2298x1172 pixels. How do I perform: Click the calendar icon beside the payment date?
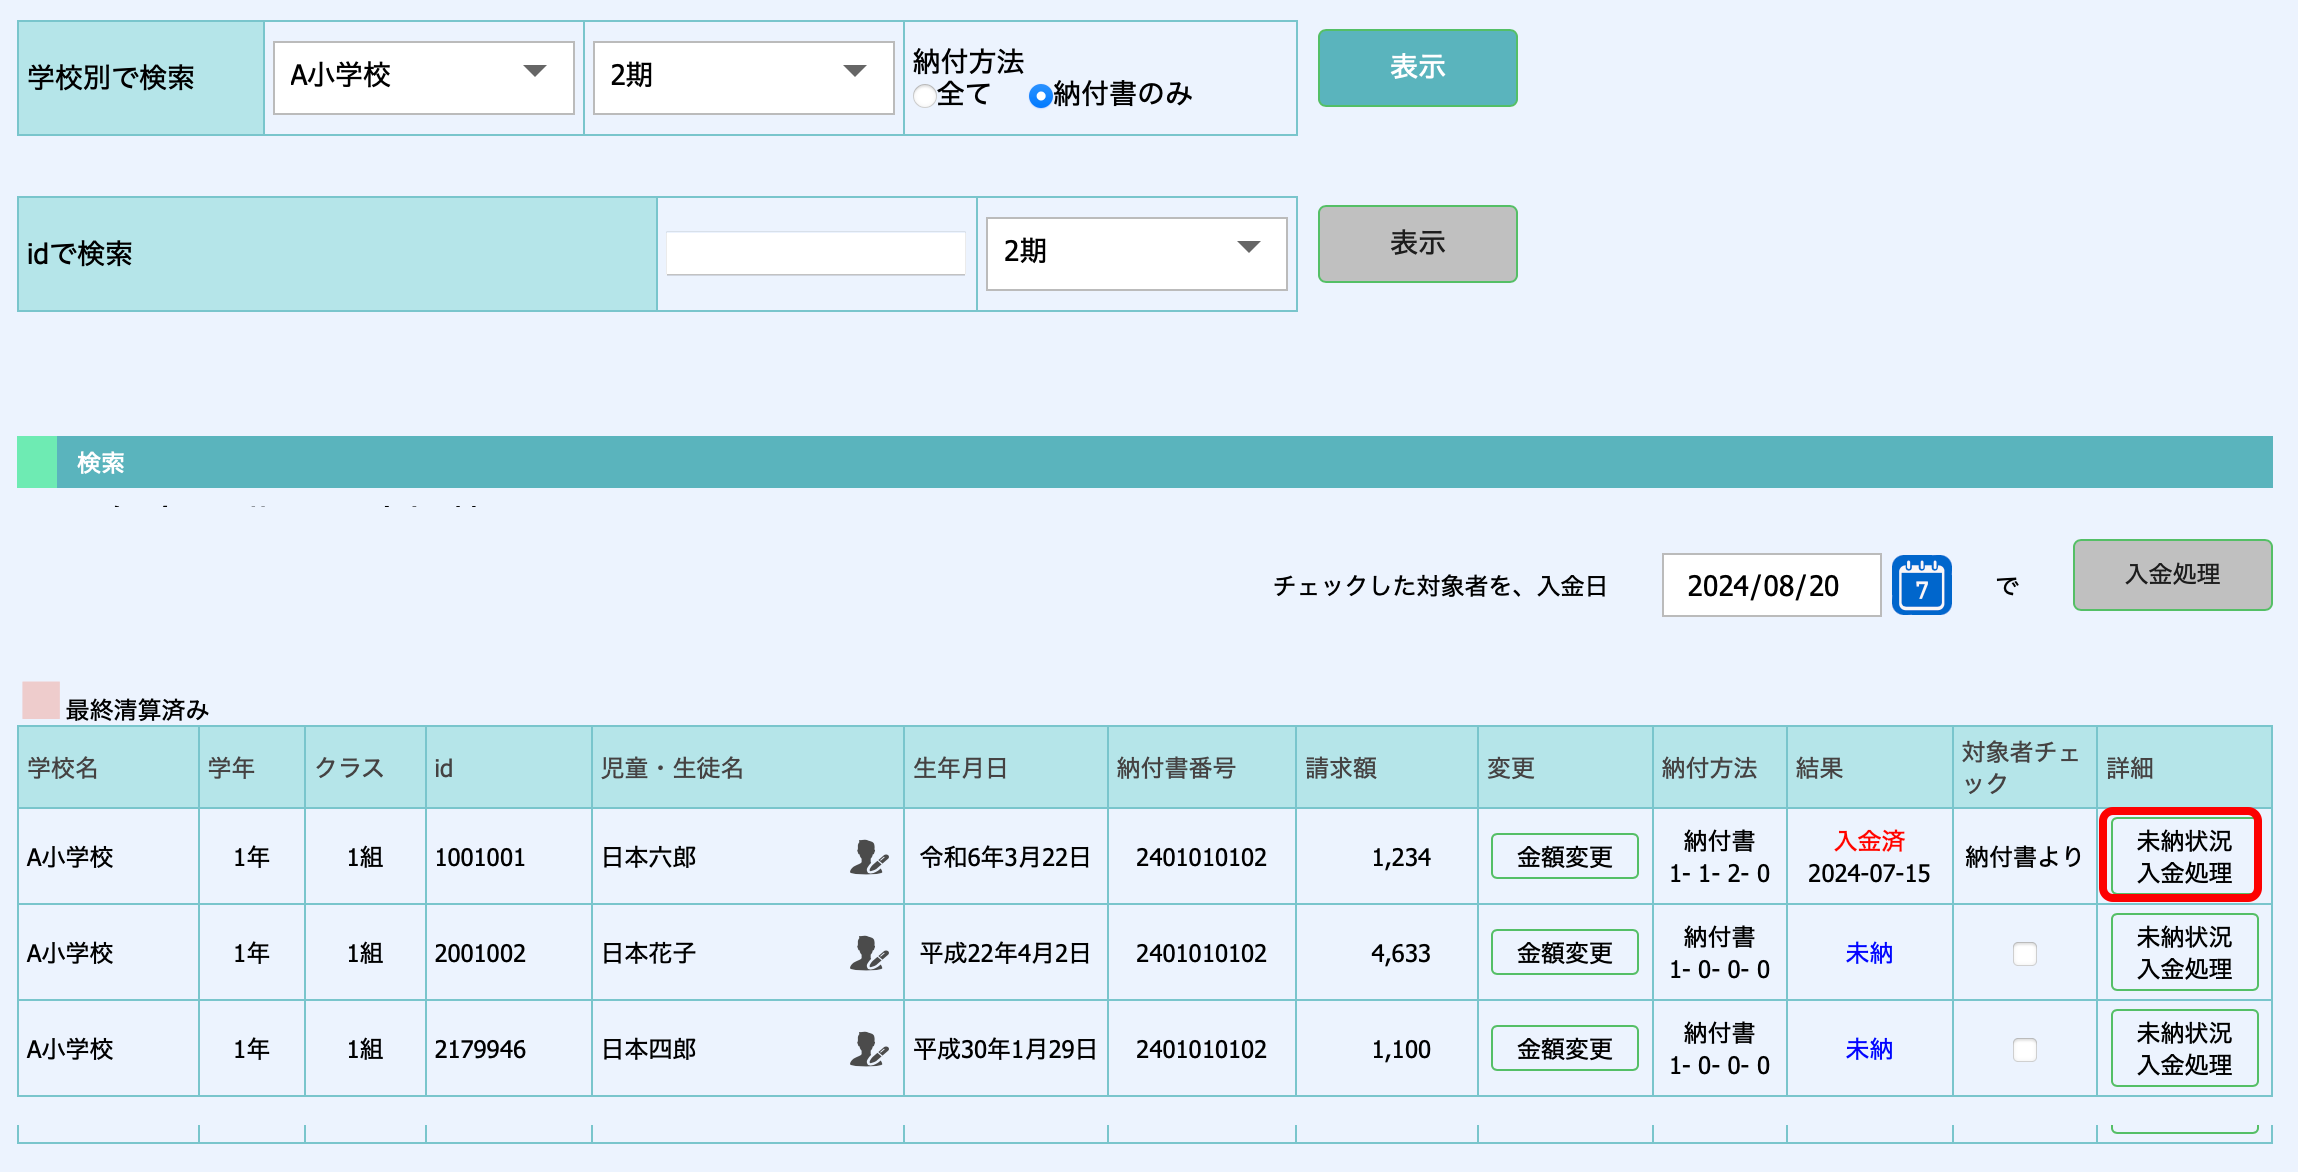pyautogui.click(x=1921, y=586)
